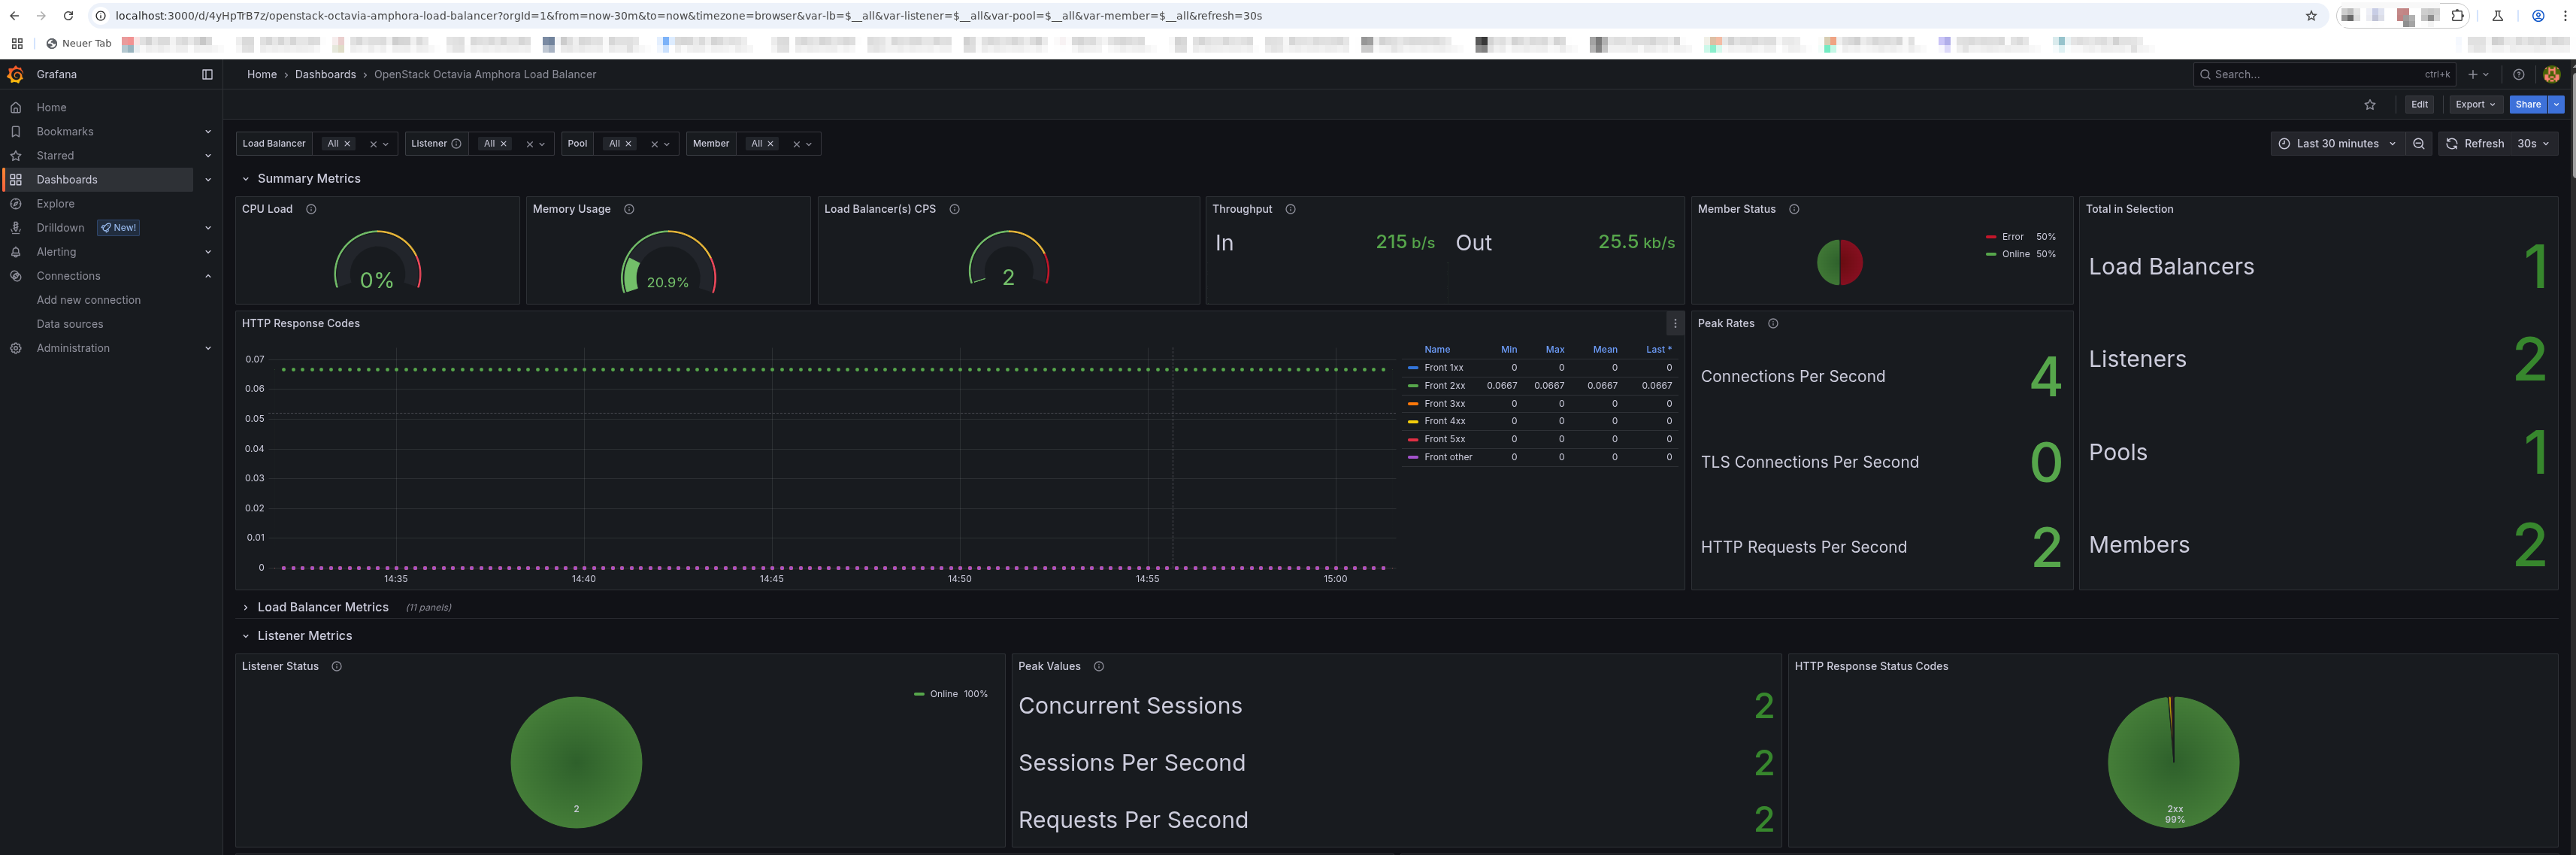Click the Grafana logo icon

tap(16, 75)
